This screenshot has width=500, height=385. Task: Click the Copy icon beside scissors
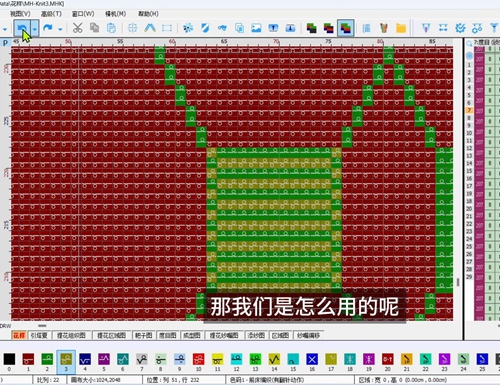95,28
